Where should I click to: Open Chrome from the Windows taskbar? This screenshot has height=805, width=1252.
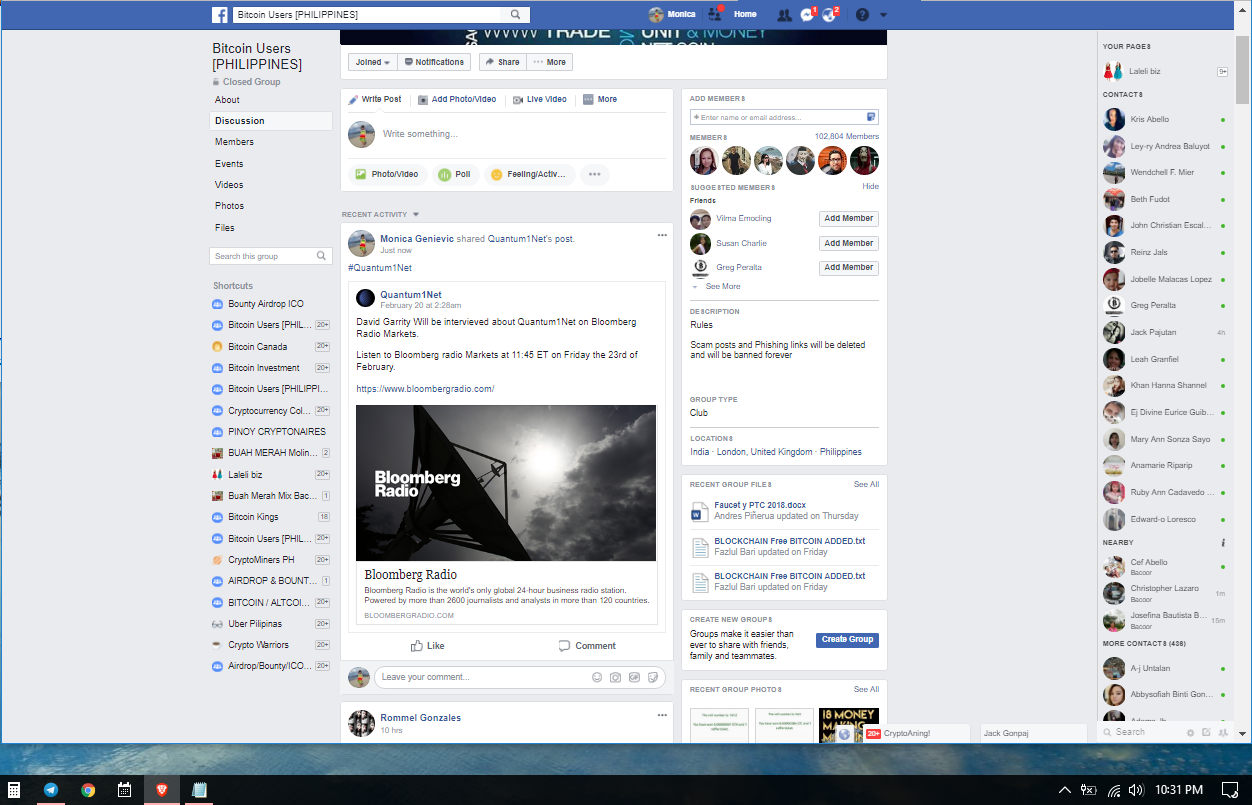(88, 789)
